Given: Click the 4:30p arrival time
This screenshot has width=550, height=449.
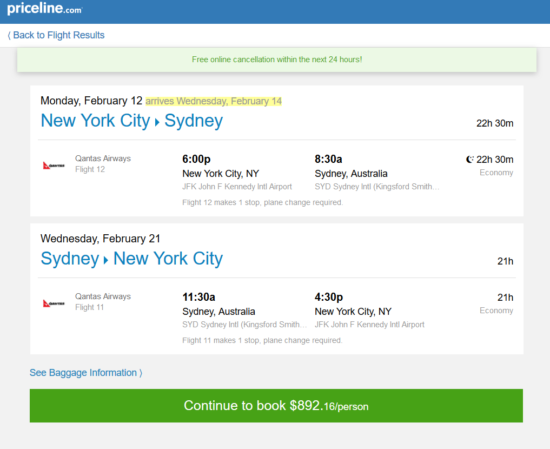Looking at the screenshot, I should tap(329, 297).
